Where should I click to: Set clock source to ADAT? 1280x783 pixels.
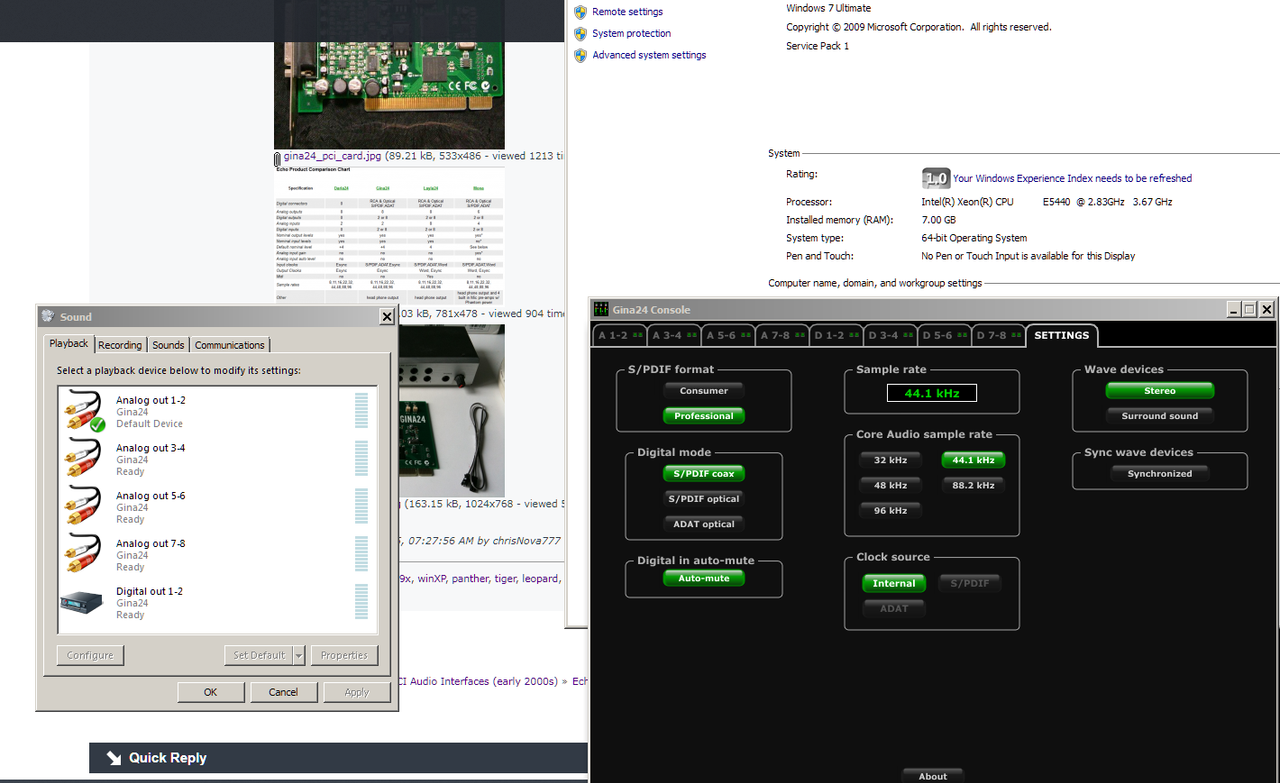(894, 608)
